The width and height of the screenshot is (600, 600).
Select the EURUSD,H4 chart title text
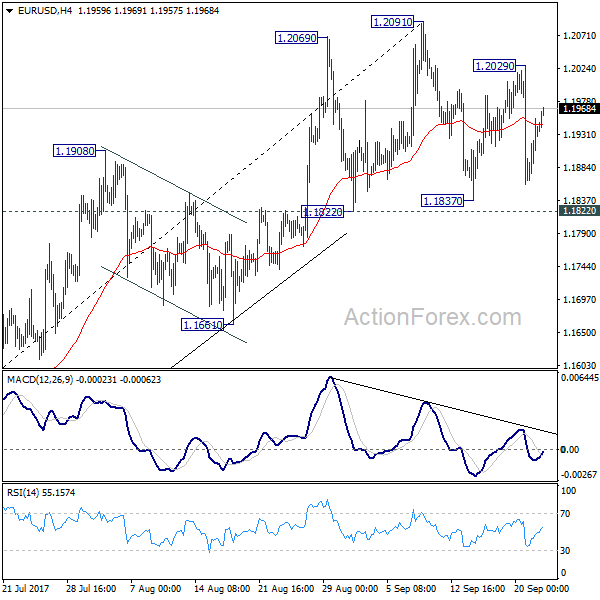tap(45, 11)
